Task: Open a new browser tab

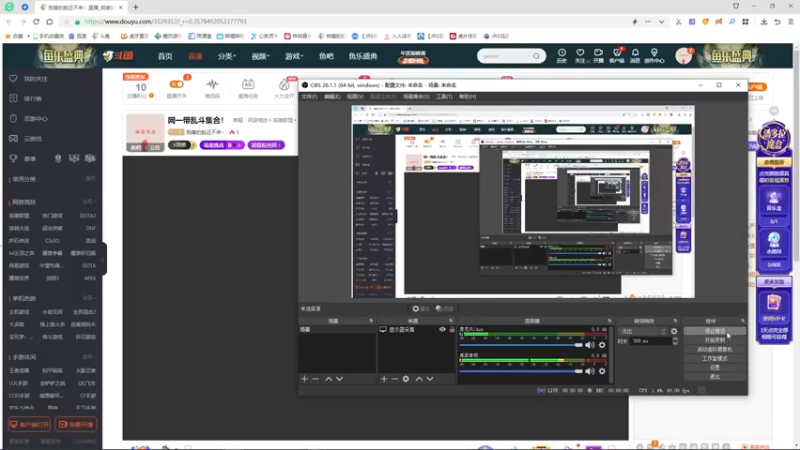Action: 136,7
